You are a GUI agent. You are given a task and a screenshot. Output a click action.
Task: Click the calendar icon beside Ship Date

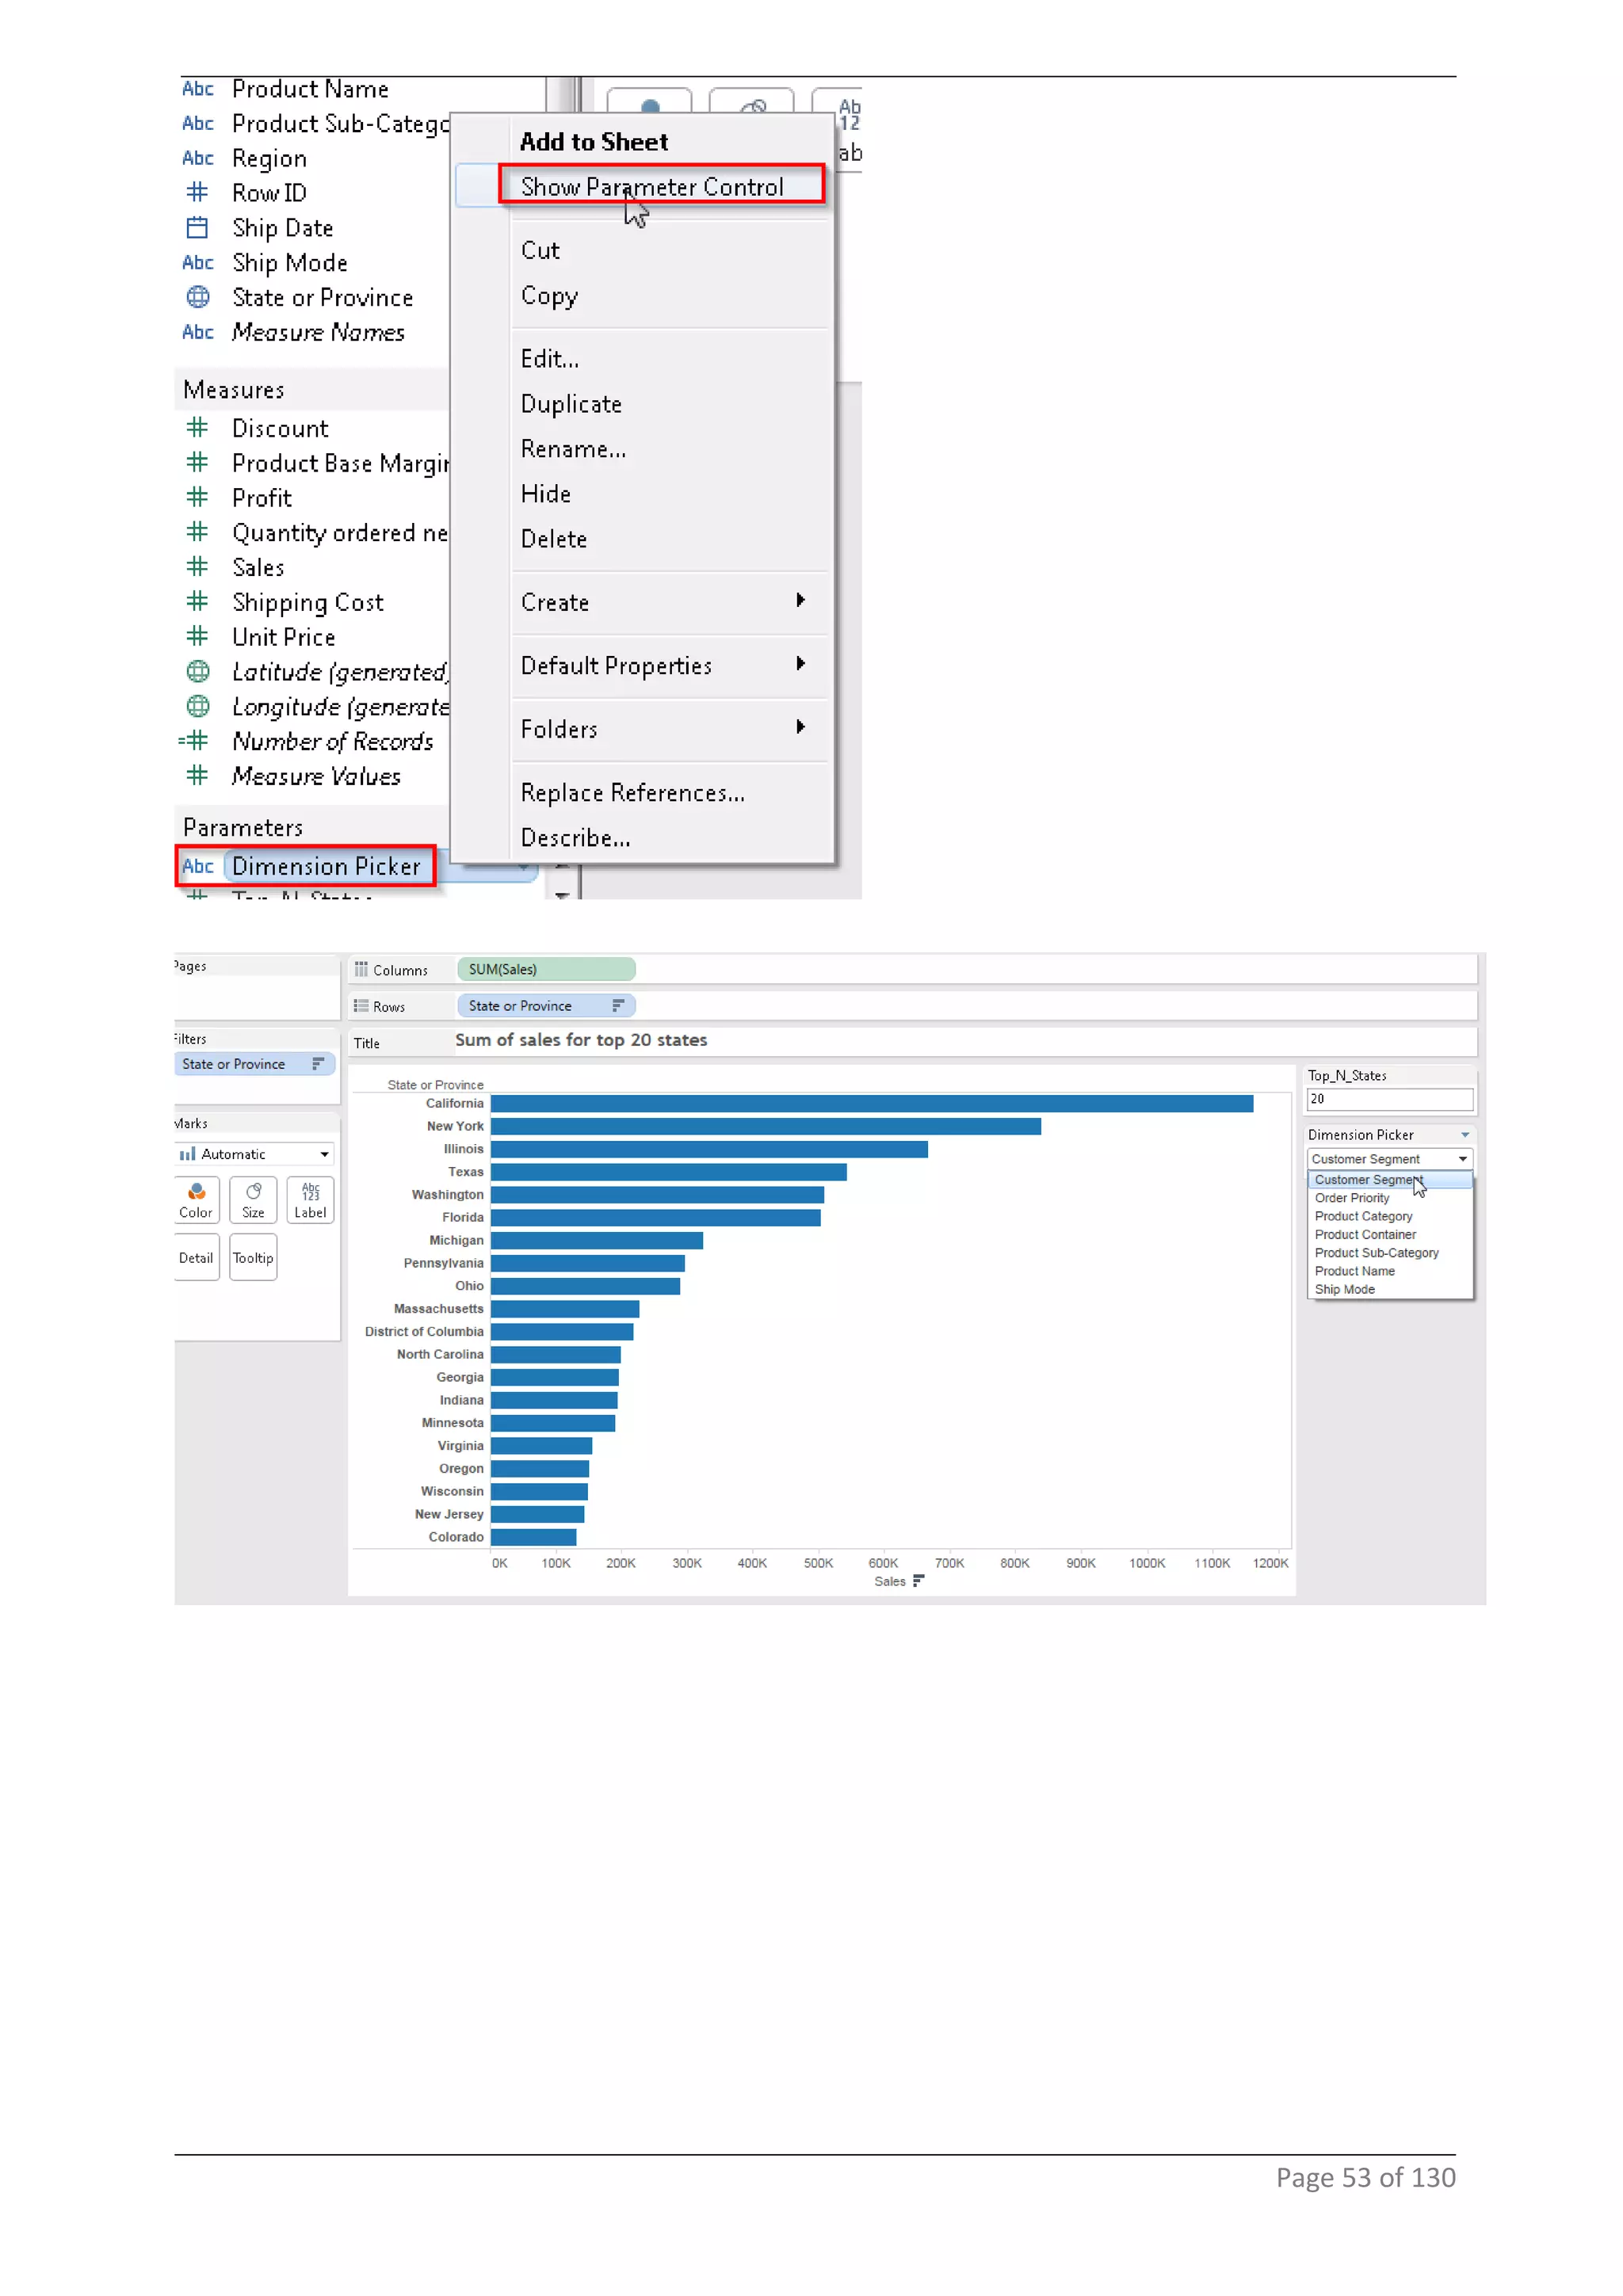pos(198,228)
